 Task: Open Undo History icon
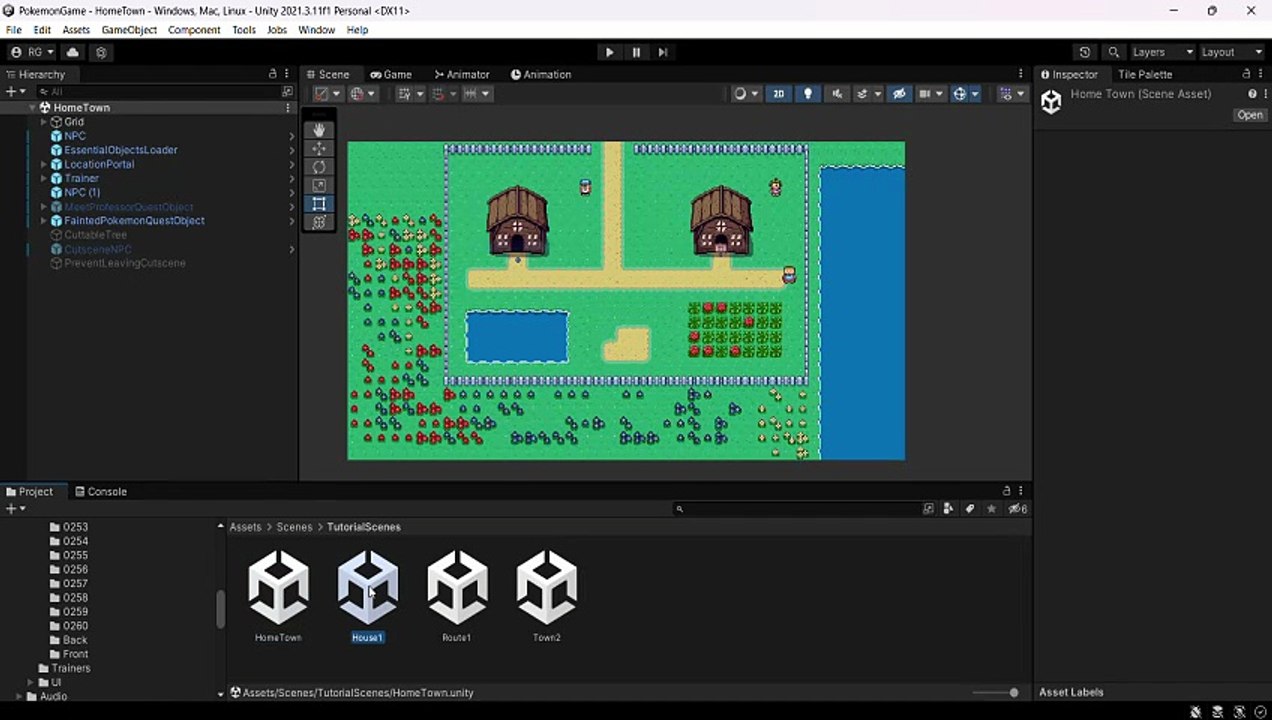(x=1085, y=52)
